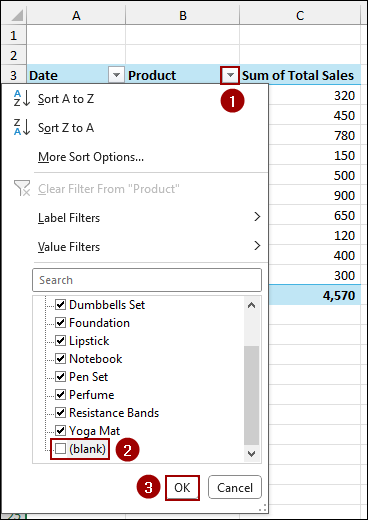Open the Product column filter dropdown

click(x=230, y=75)
